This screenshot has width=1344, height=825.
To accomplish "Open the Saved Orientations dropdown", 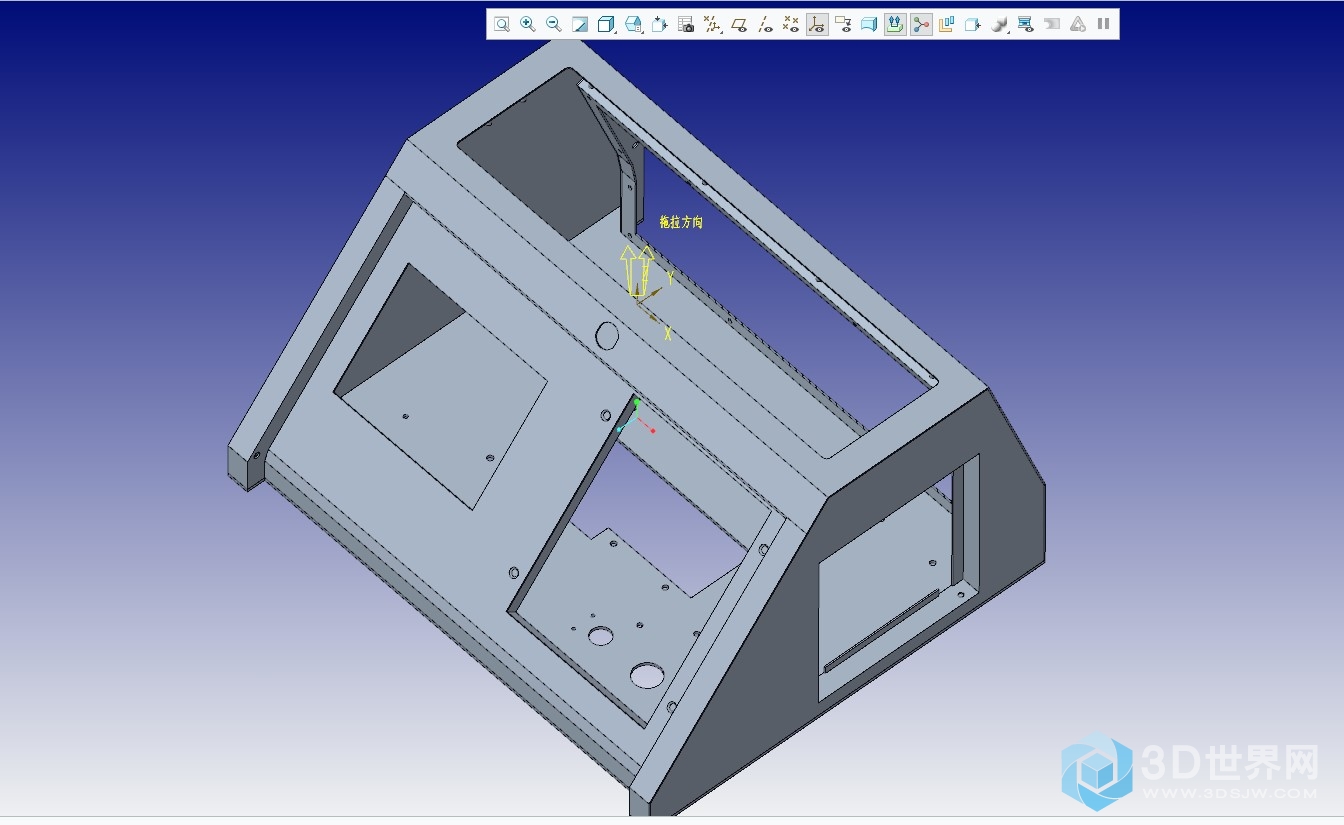I will 634,24.
